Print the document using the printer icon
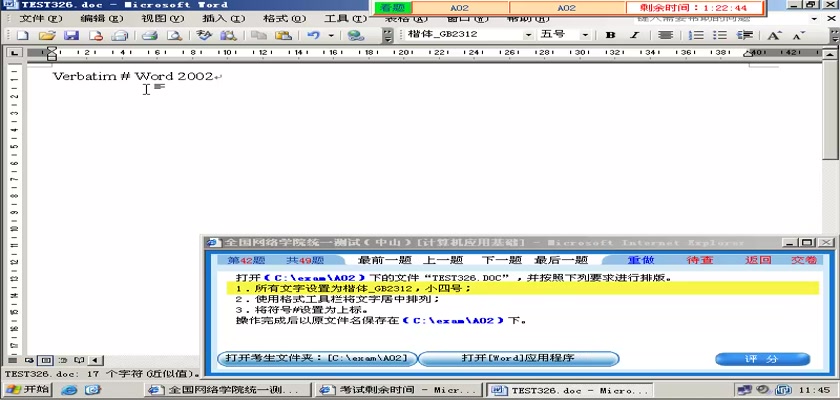This screenshot has height=400, width=840. [x=149, y=35]
